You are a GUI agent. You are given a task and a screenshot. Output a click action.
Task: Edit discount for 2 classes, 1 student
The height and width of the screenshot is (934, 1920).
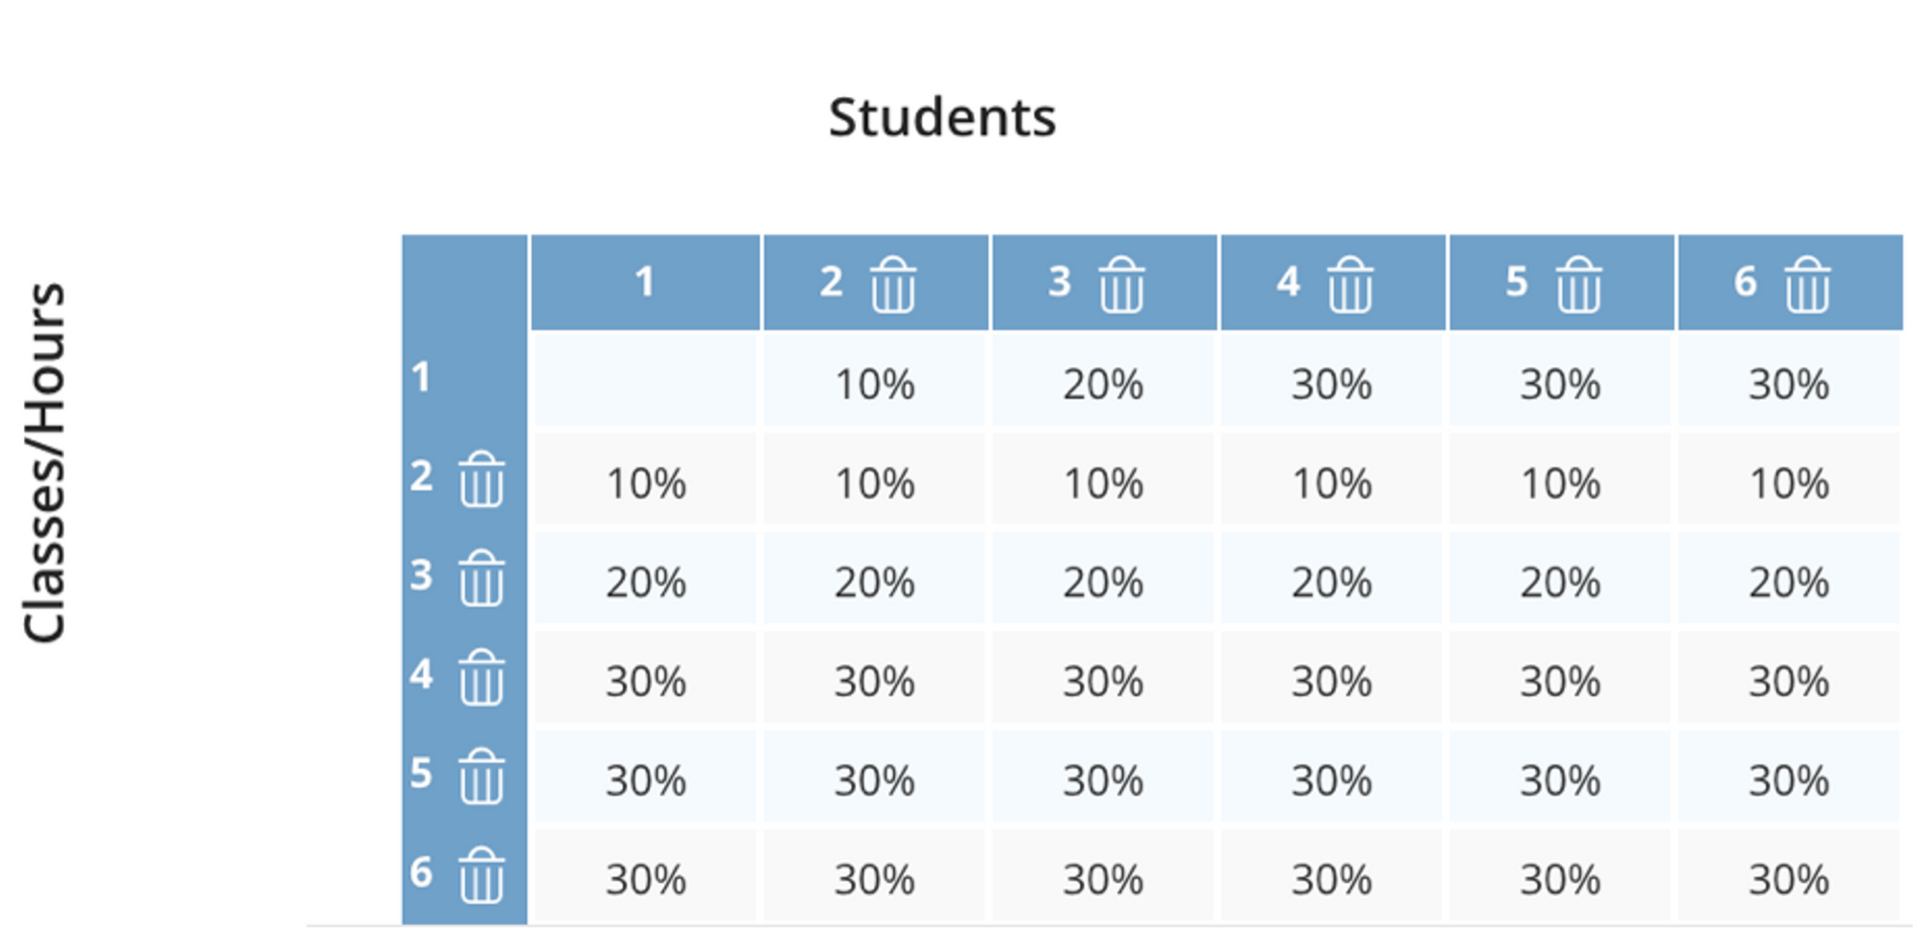(x=646, y=483)
